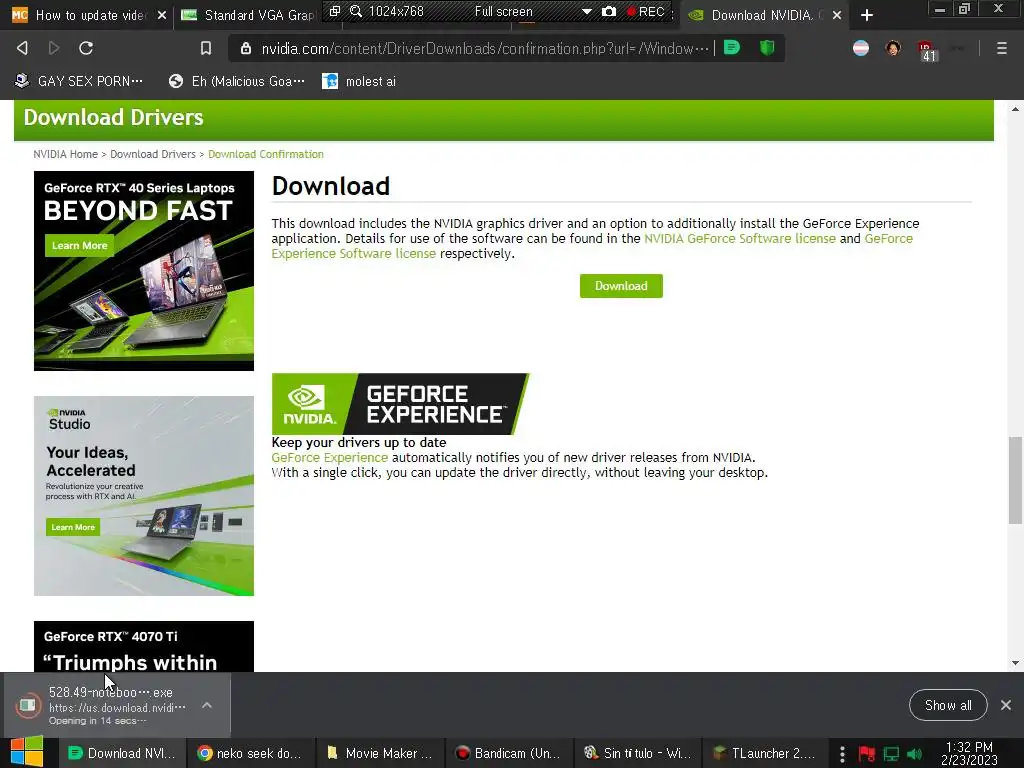The height and width of the screenshot is (768, 1024).
Task: Switch to Standard VGA Graphics tab
Action: 248,15
